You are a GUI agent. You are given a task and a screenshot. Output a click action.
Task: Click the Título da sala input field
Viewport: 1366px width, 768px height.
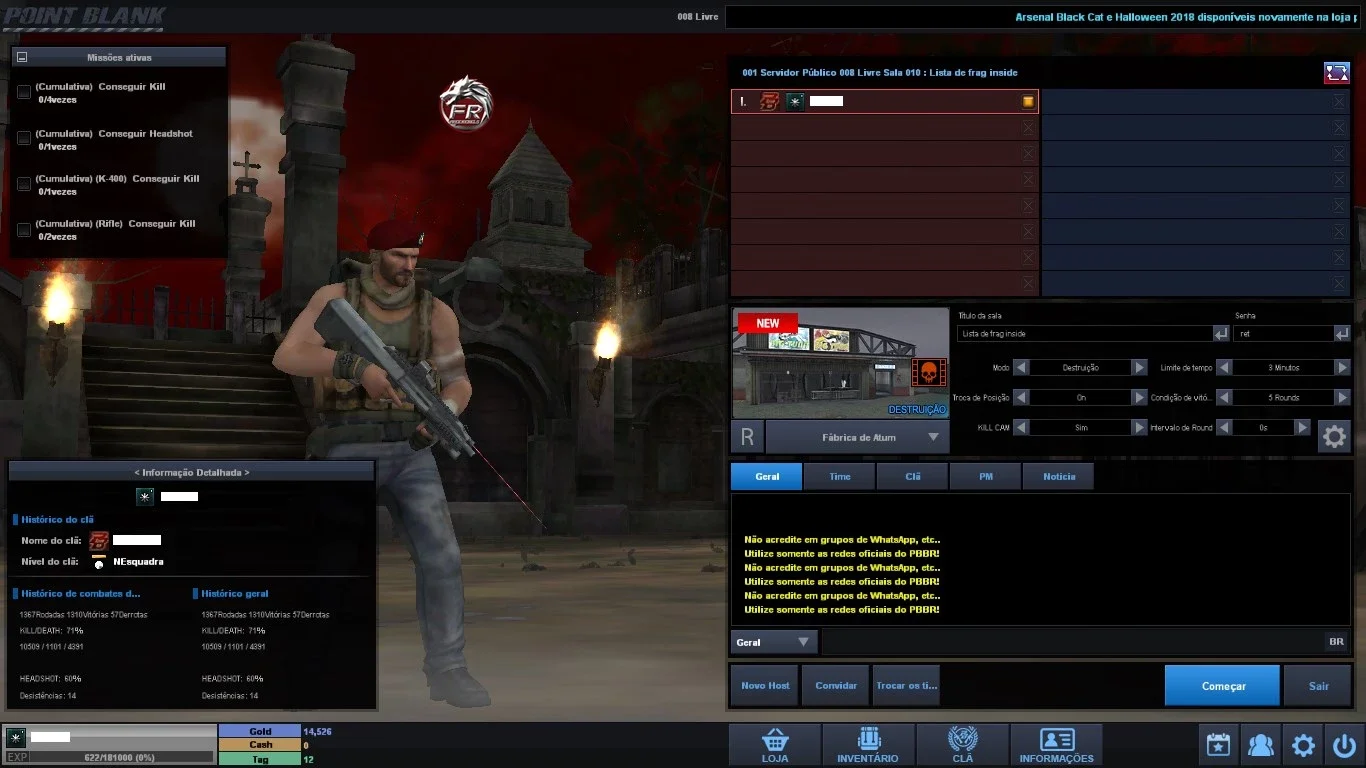[1084, 333]
